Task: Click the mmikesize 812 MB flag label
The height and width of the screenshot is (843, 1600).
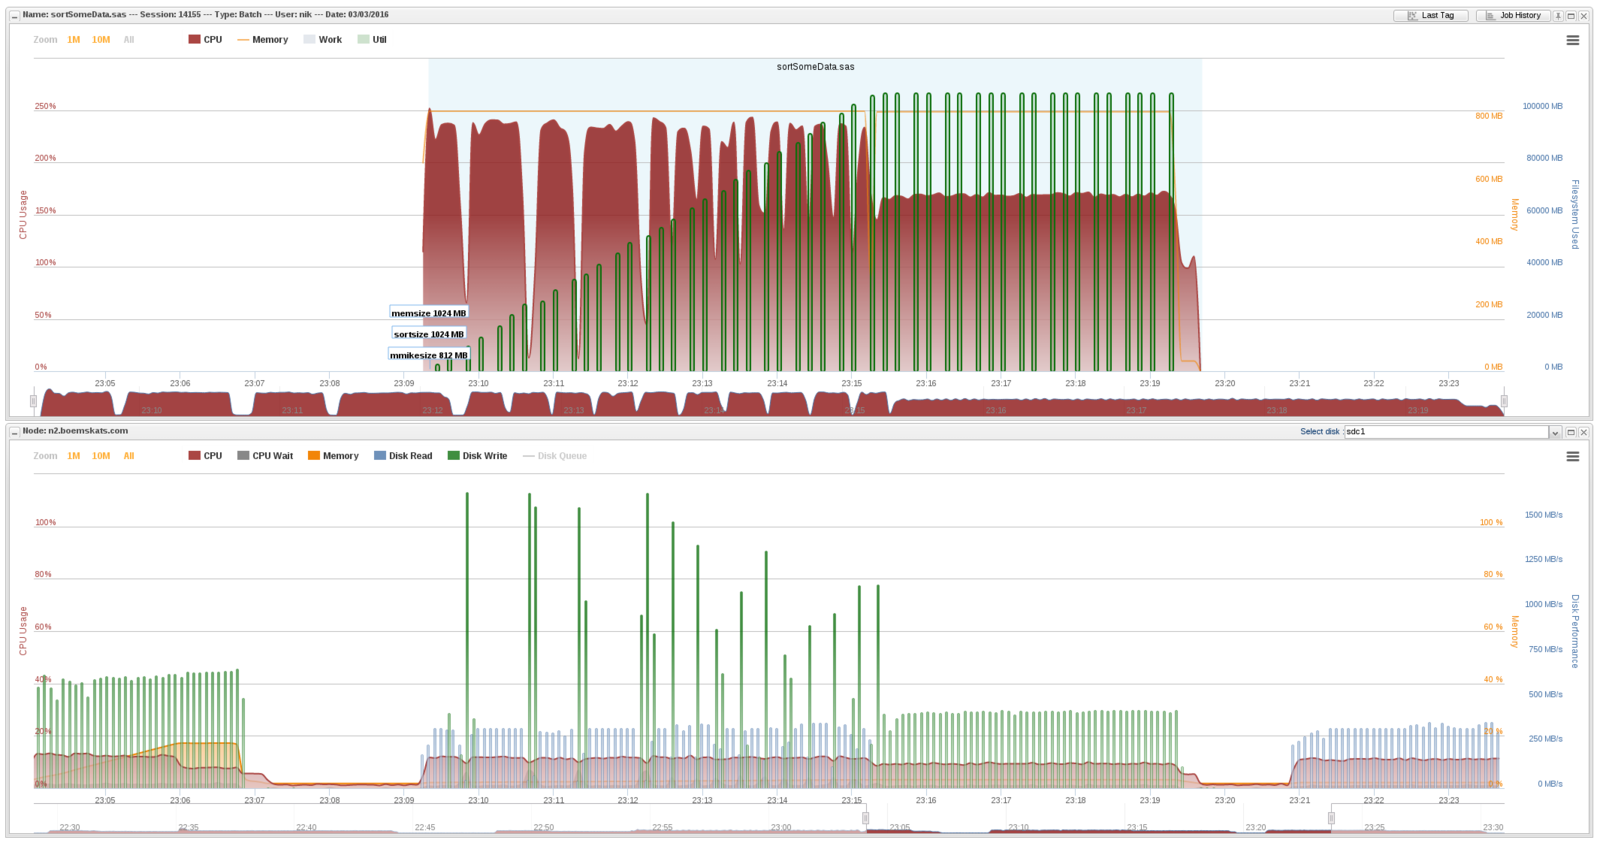Action: (x=428, y=355)
